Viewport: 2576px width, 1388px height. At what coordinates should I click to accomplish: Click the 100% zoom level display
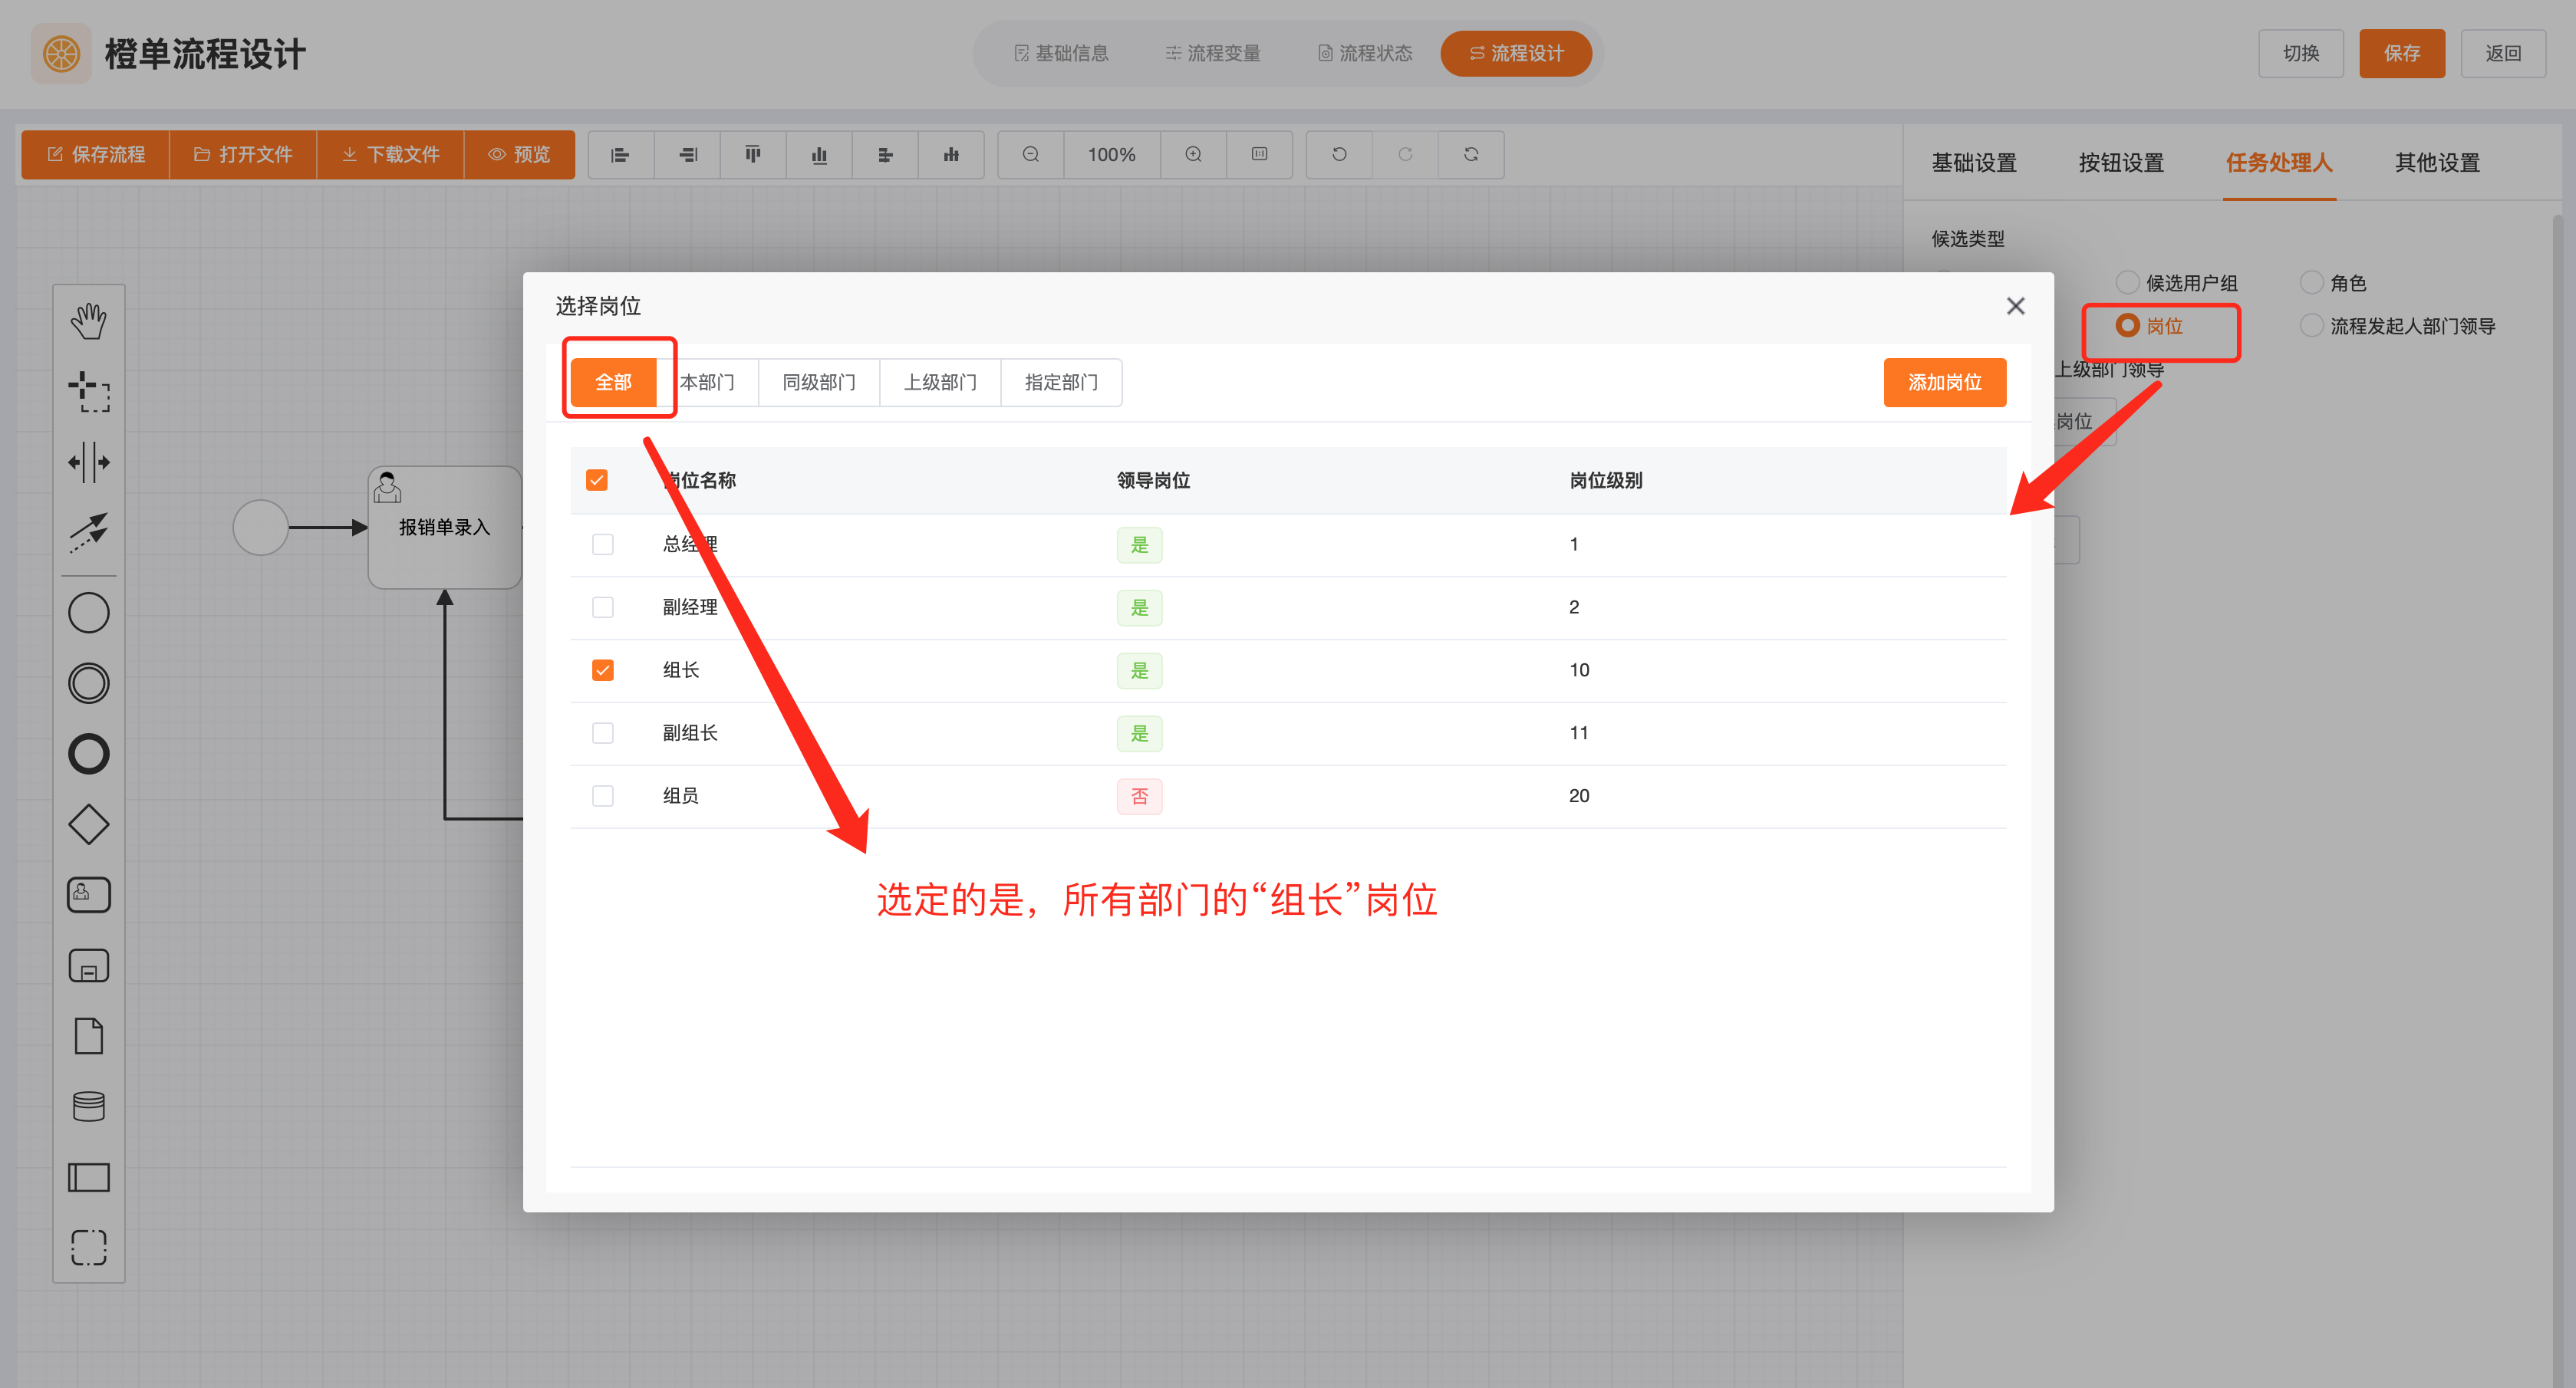point(1112,154)
